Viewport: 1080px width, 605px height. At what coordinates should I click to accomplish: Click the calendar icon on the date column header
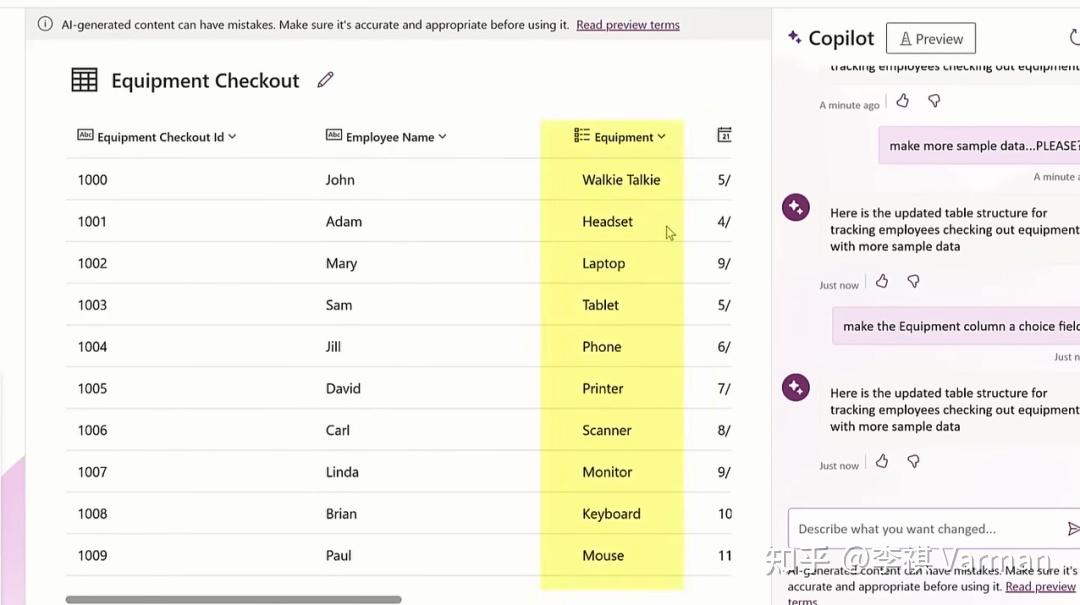723,134
